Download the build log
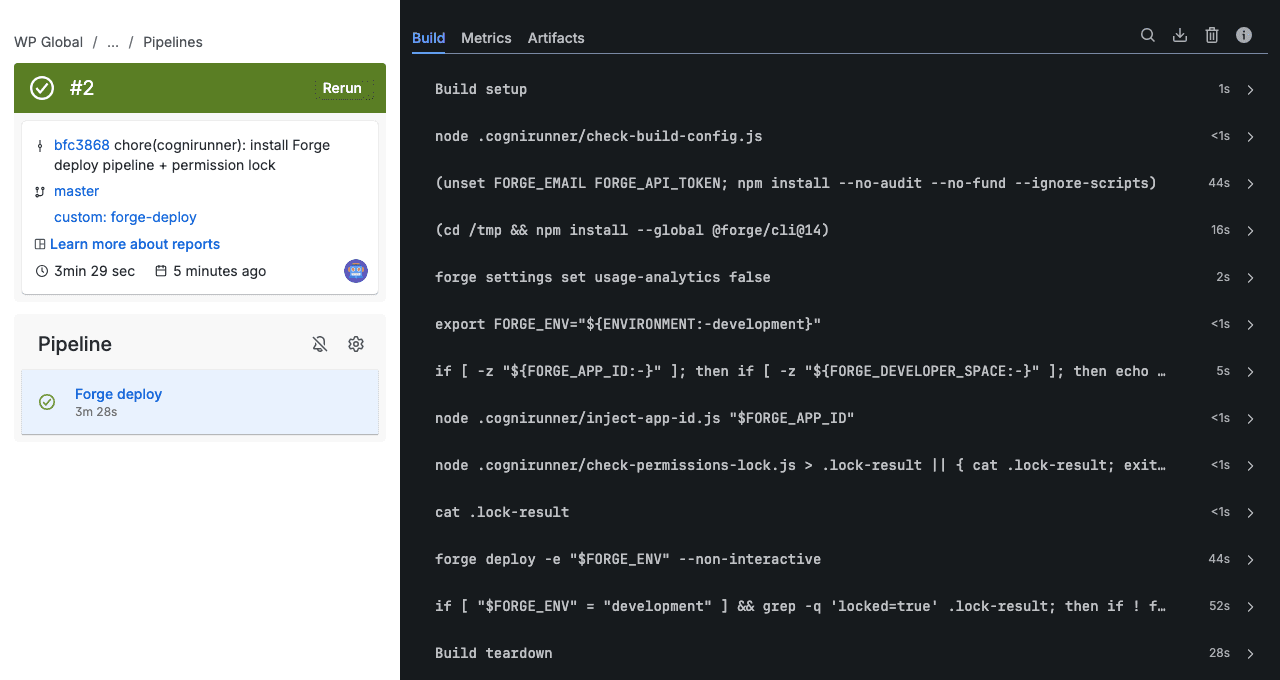The height and width of the screenshot is (680, 1280). coord(1180,35)
